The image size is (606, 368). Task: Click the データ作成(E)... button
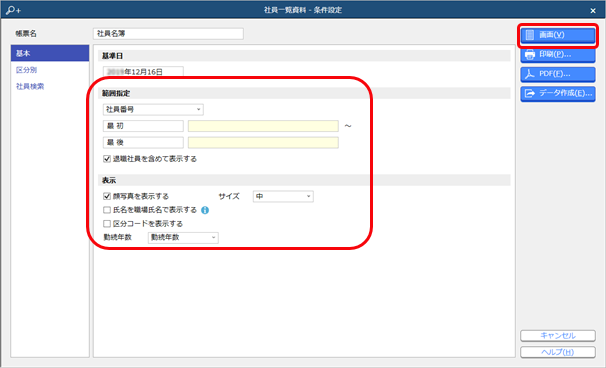[558, 93]
